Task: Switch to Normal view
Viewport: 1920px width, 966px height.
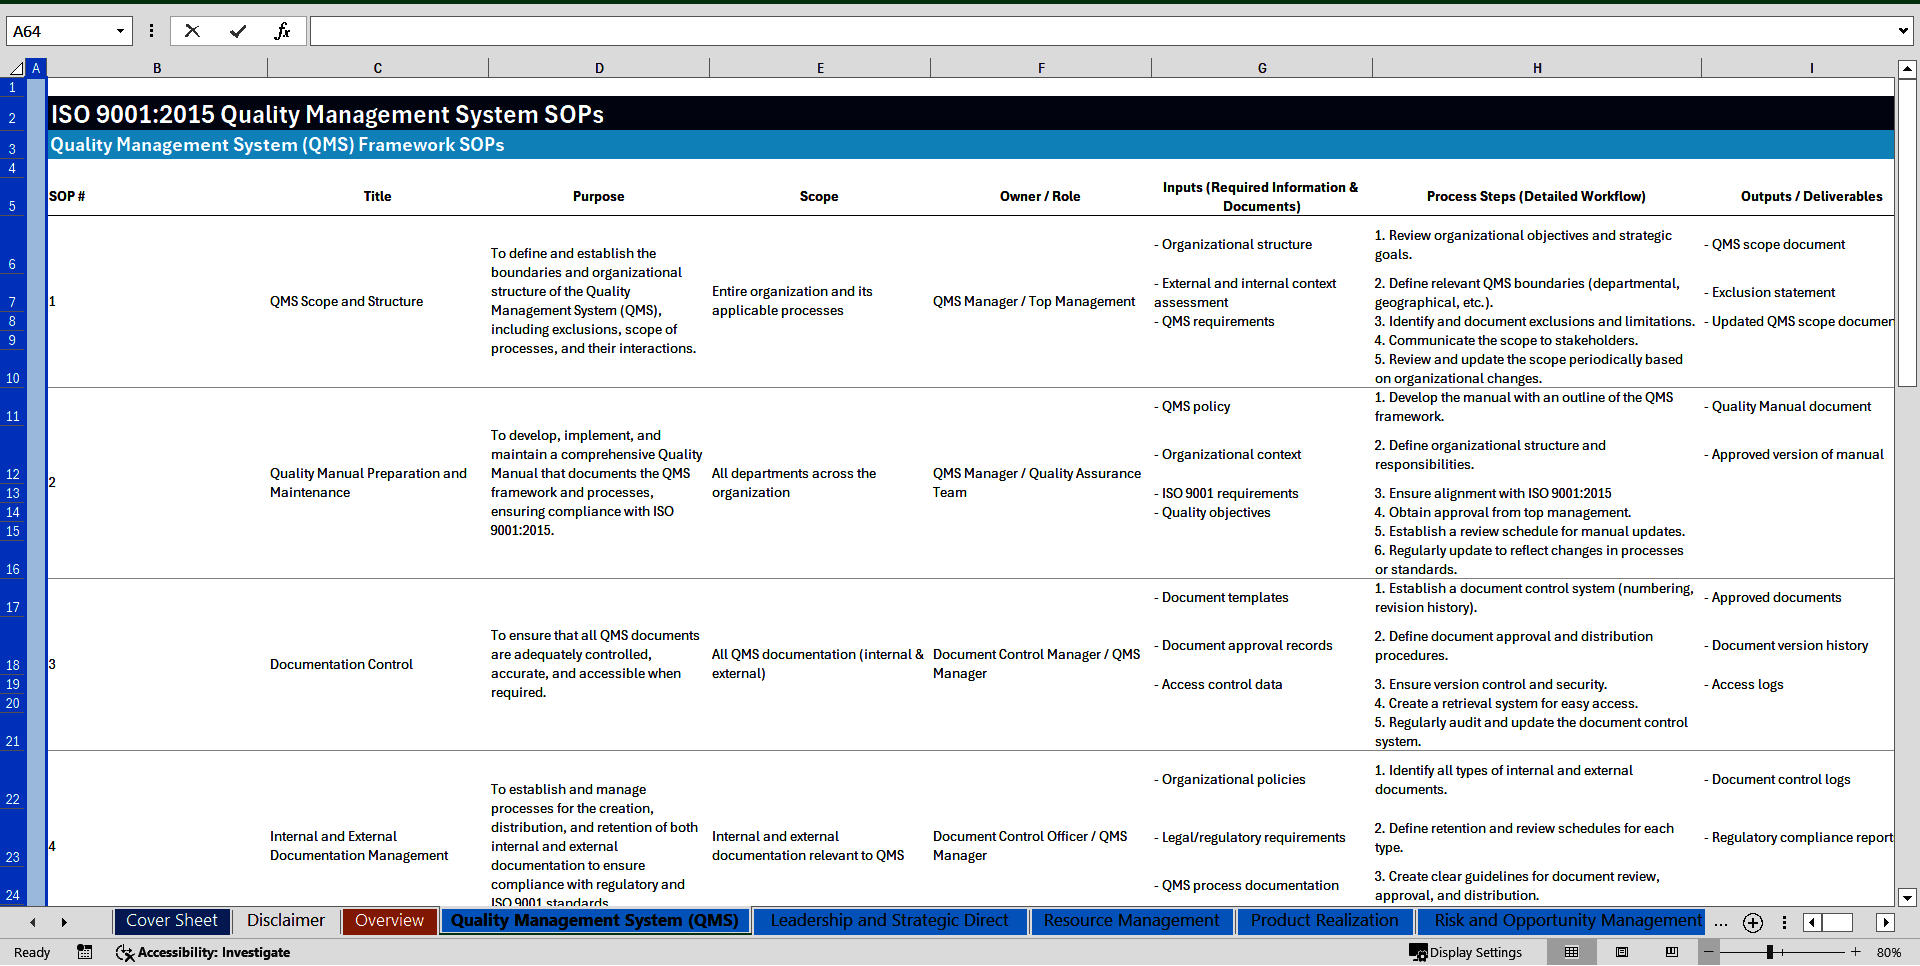Action: coord(1572,952)
